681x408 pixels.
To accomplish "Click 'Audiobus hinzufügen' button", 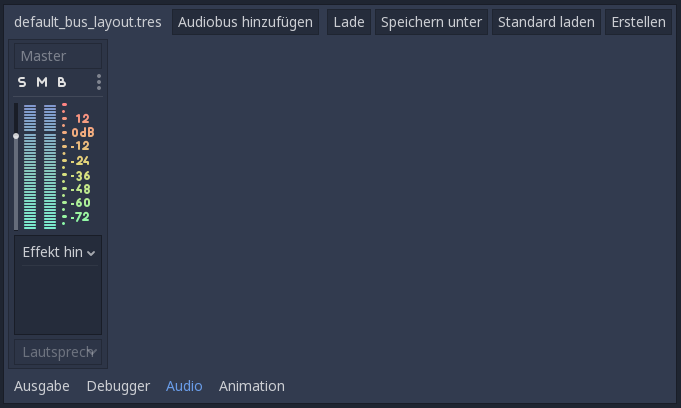I will pyautogui.click(x=245, y=22).
